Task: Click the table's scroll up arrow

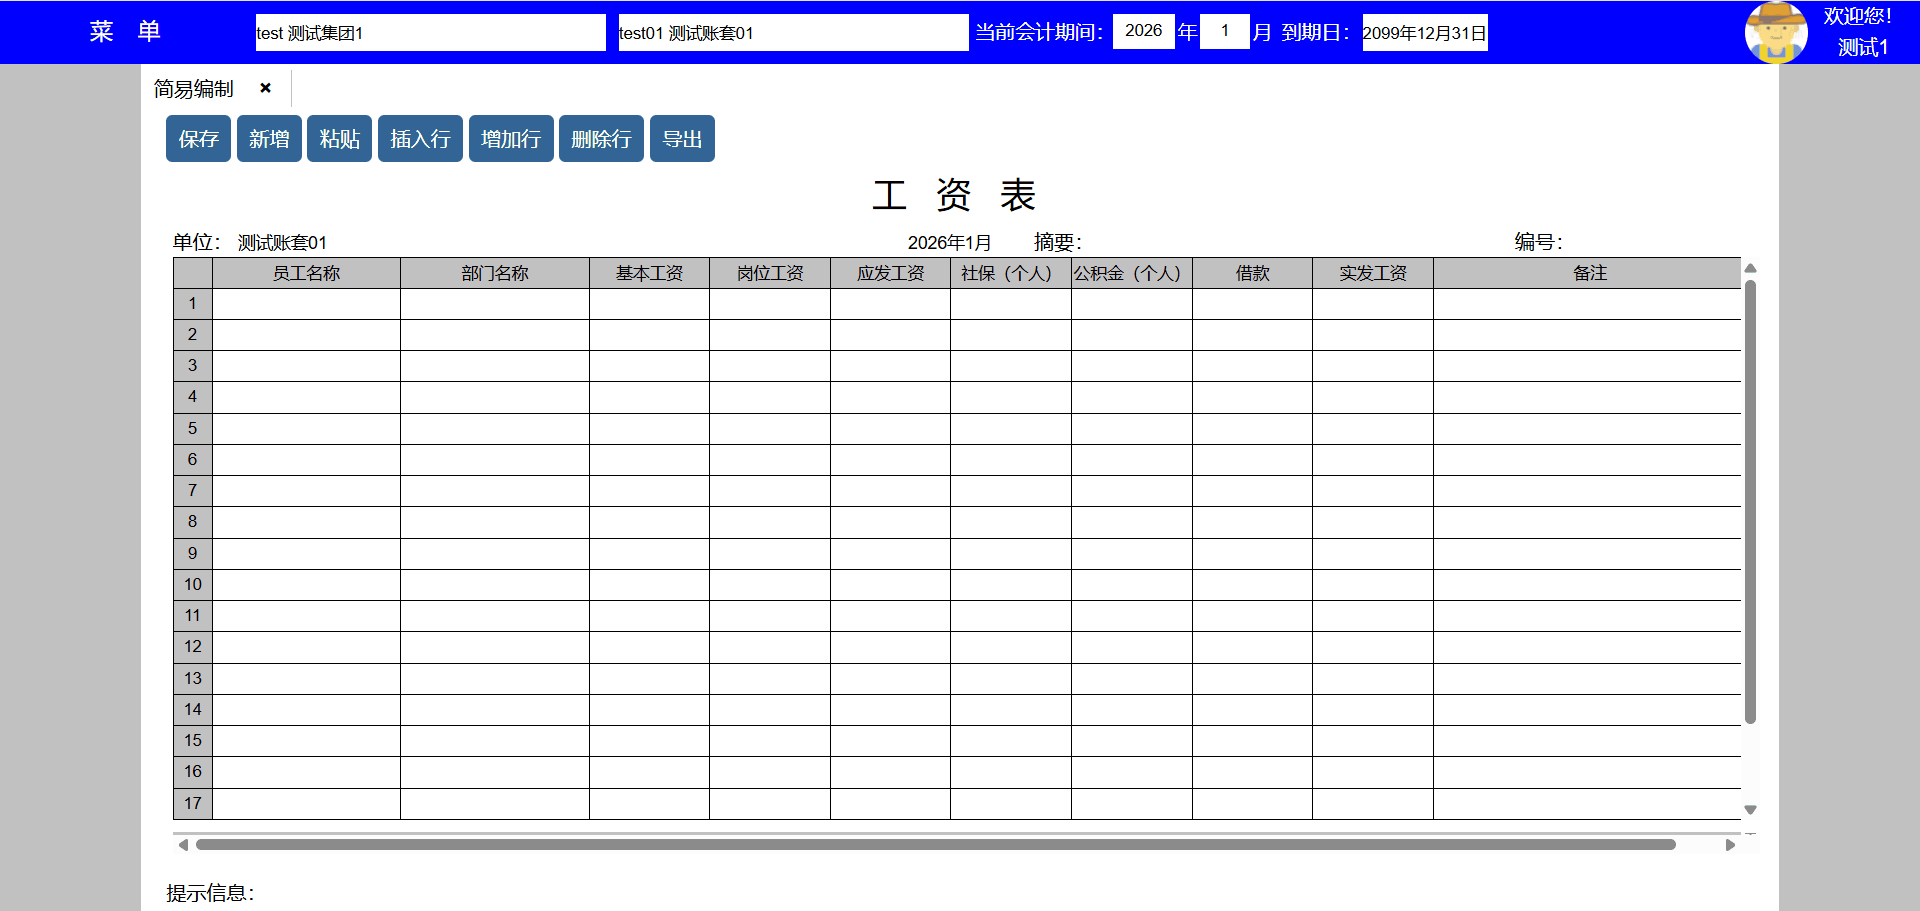Action: pos(1750,268)
